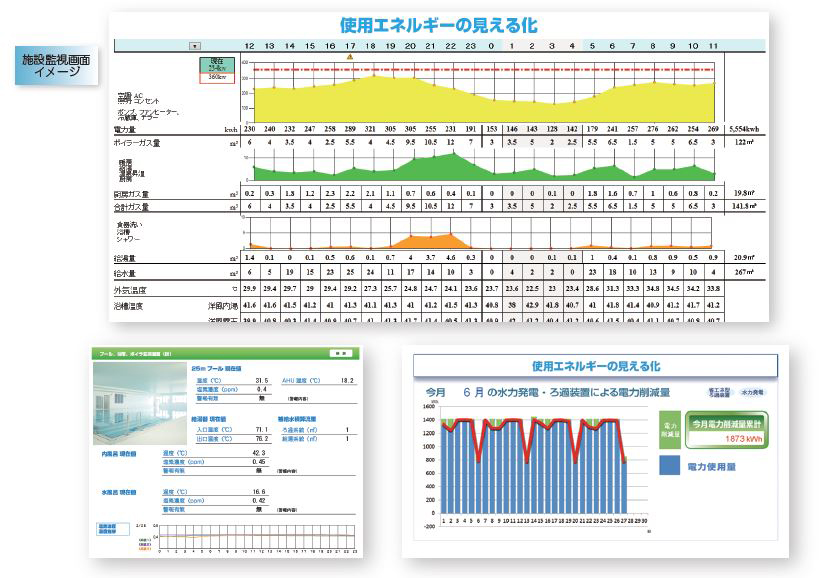Select the 71.1 inlet temperature value

click(262, 429)
